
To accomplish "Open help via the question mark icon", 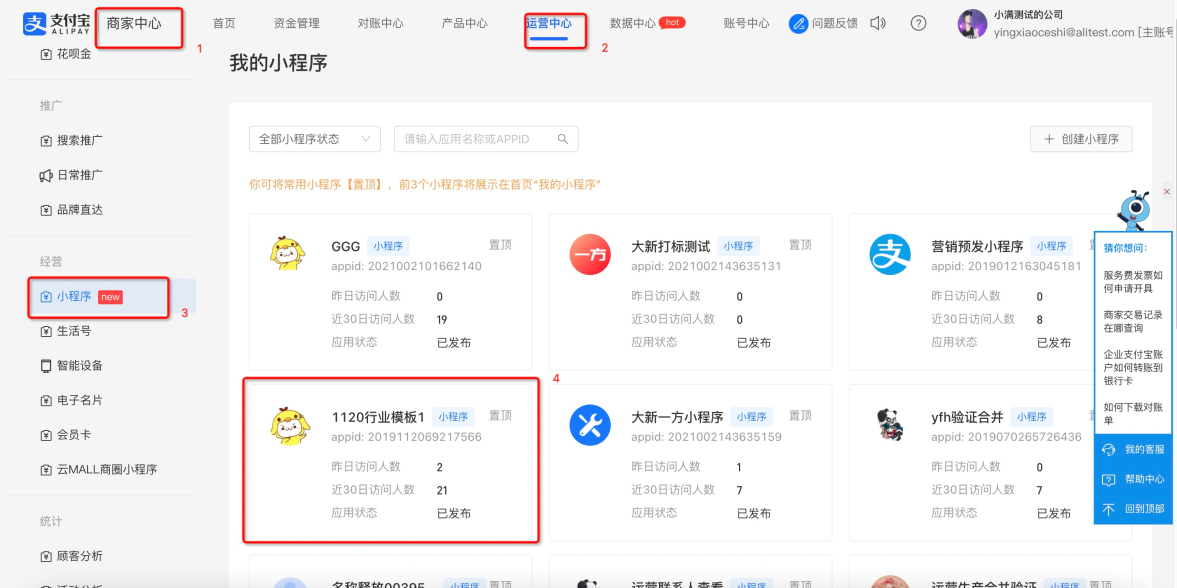I will click(x=918, y=23).
